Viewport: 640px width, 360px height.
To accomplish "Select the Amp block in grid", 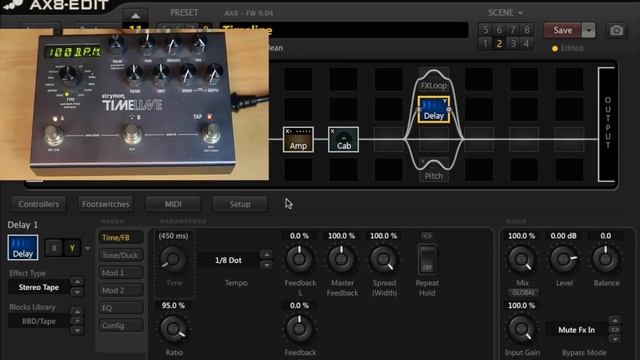I will tap(298, 140).
